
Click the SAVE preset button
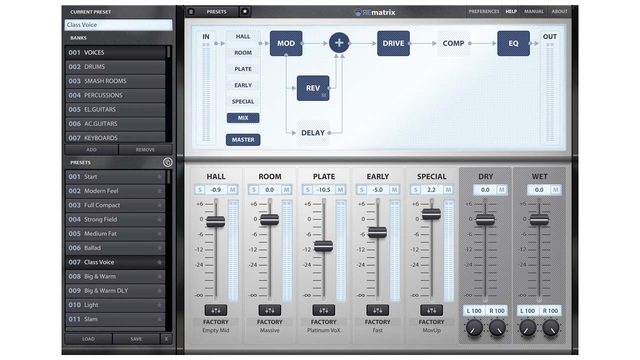[x=136, y=339]
